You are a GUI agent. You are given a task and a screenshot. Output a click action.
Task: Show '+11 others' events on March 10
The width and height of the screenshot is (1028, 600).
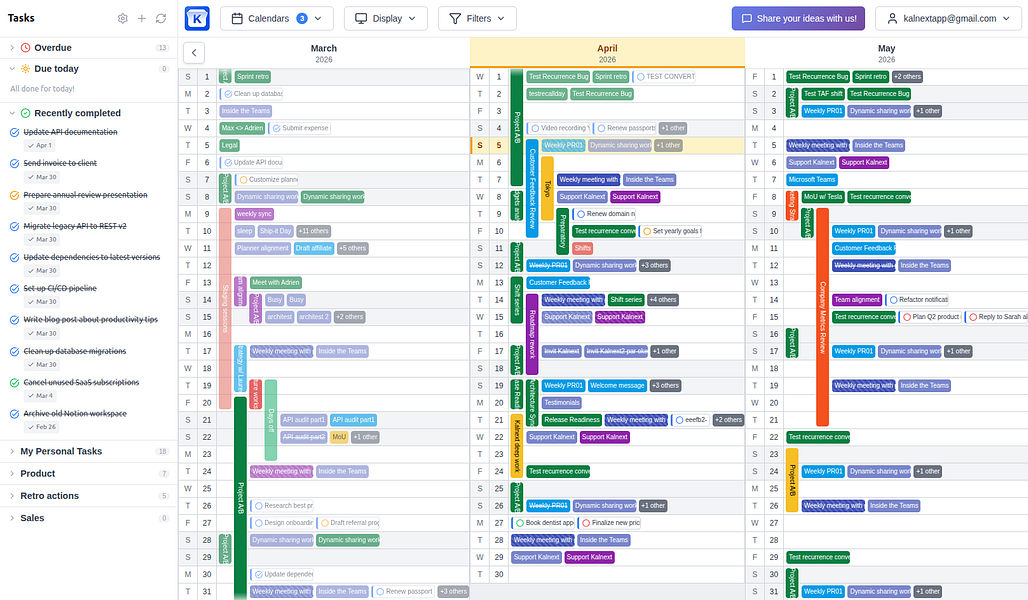click(x=313, y=231)
